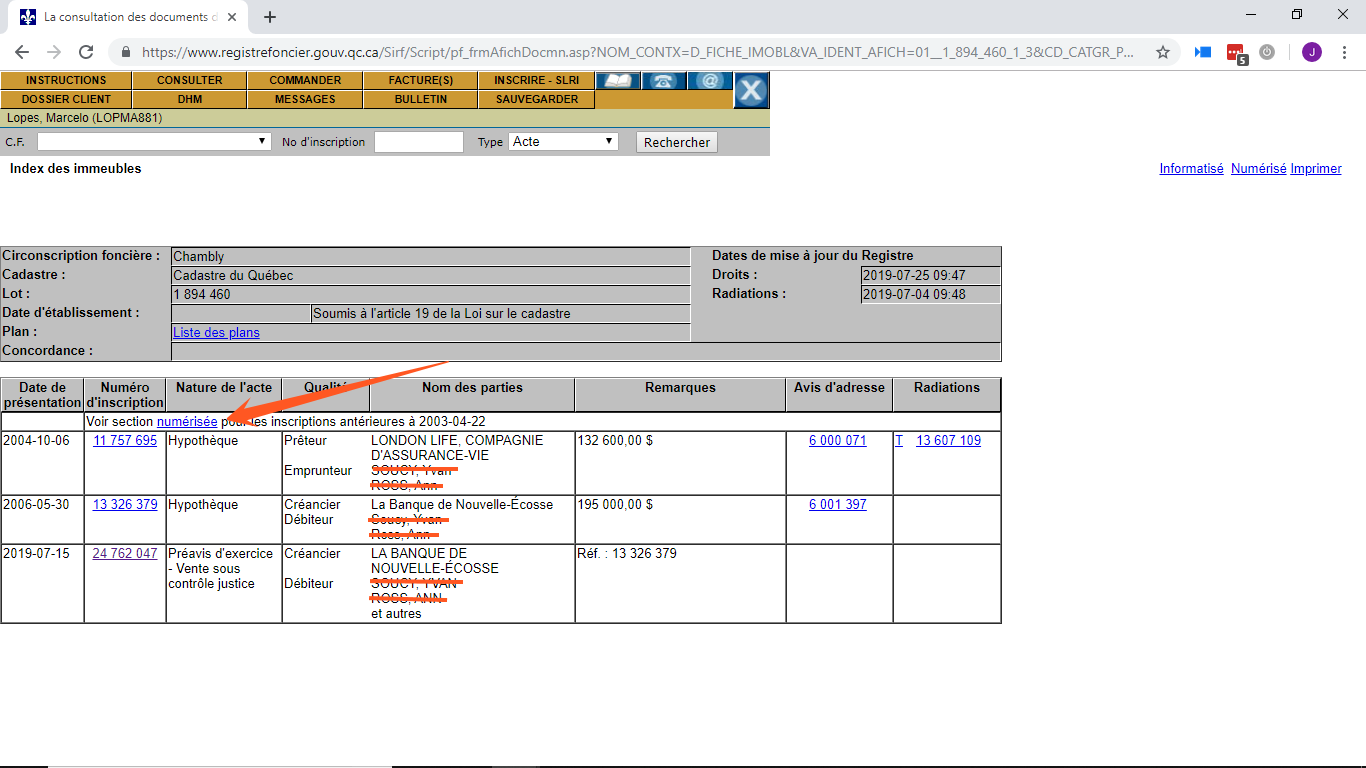The image size is (1366, 768).
Task: Click the blue X exit icon
Action: tap(751, 91)
